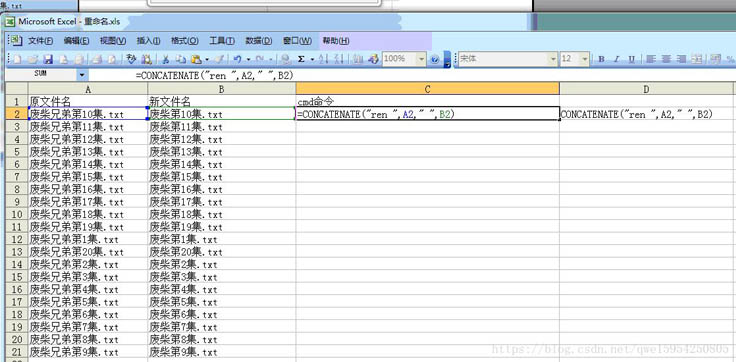This screenshot has height=362, width=736.
Task: Open the 文件(F) menu
Action: 40,41
